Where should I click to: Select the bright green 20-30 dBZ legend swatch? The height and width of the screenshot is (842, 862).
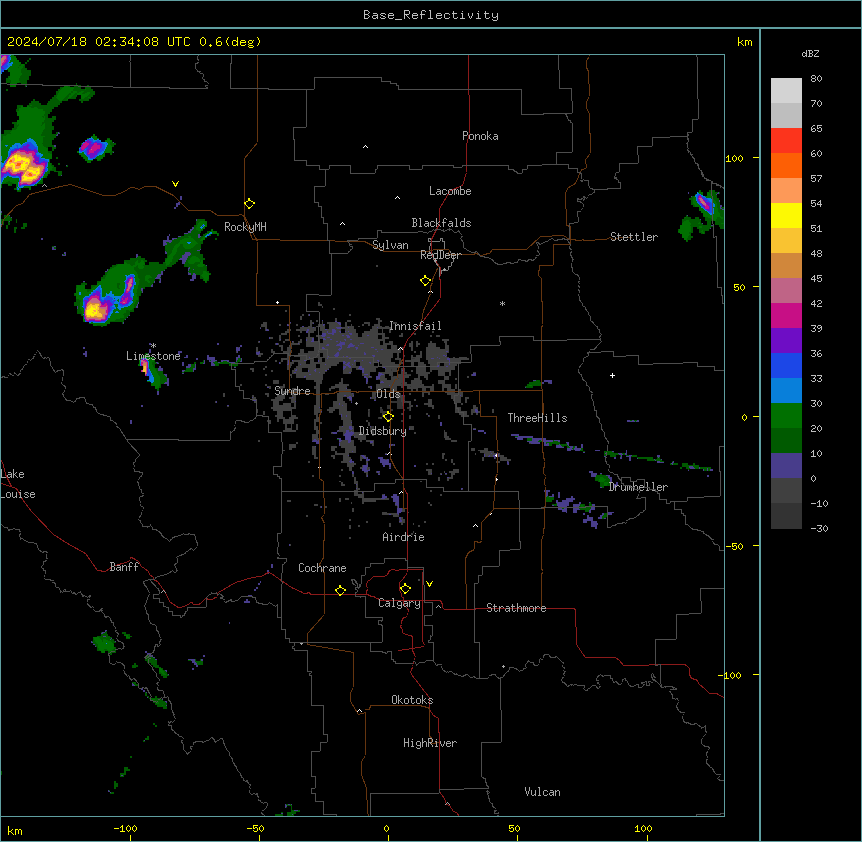pyautogui.click(x=786, y=416)
